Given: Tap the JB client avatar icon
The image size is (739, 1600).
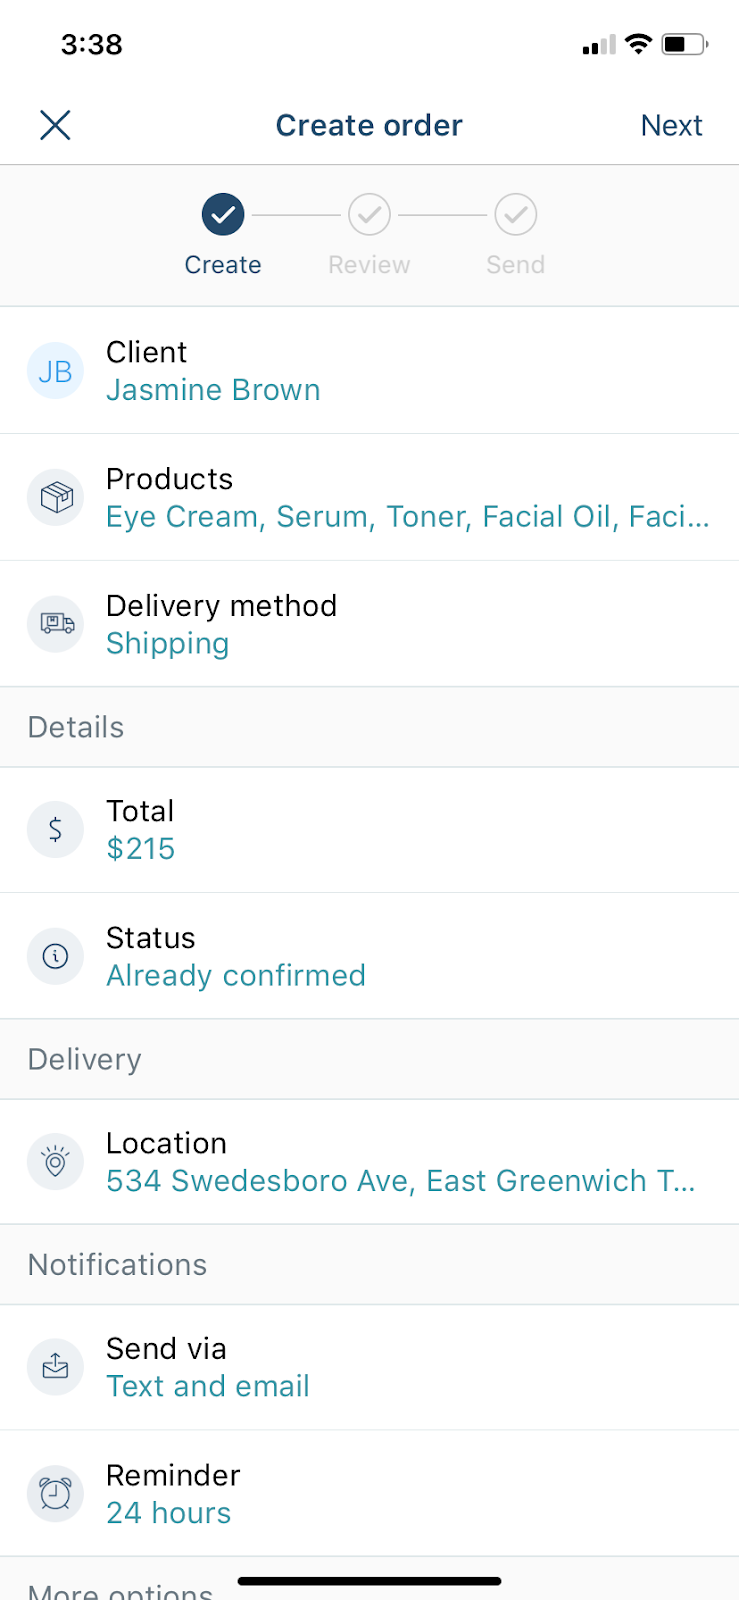Looking at the screenshot, I should click(x=55, y=371).
